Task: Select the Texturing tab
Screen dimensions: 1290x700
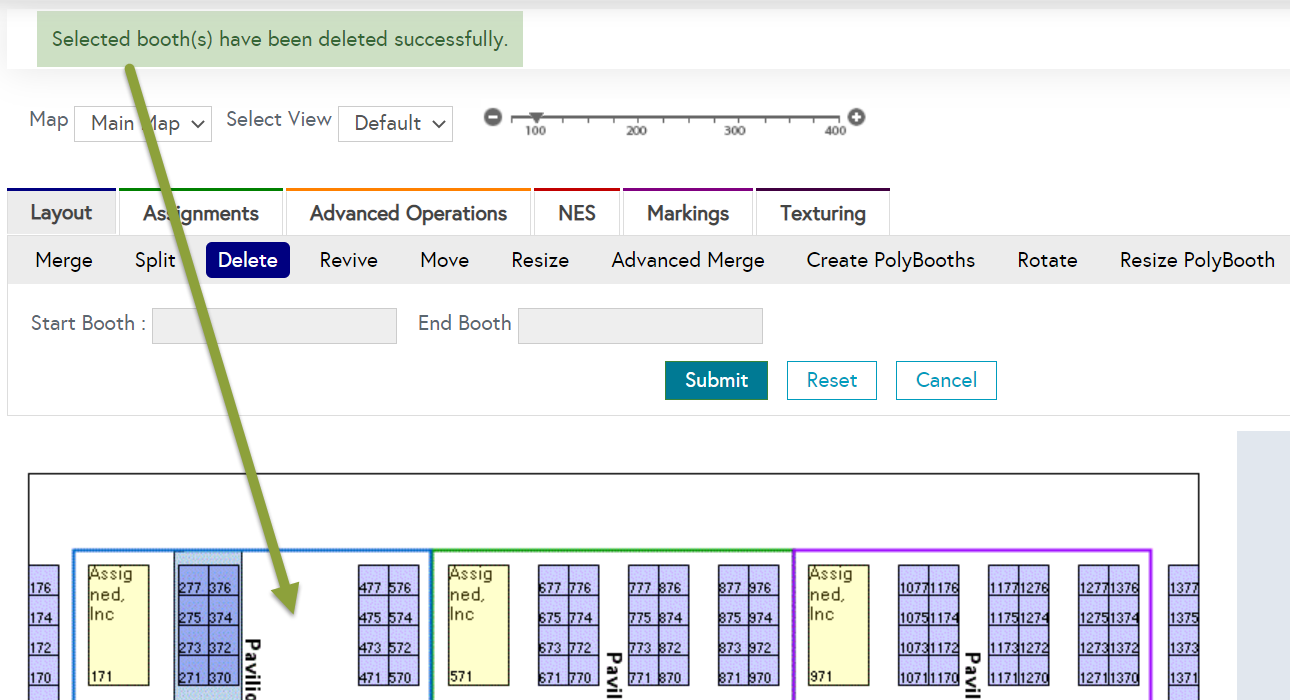Action: click(823, 213)
